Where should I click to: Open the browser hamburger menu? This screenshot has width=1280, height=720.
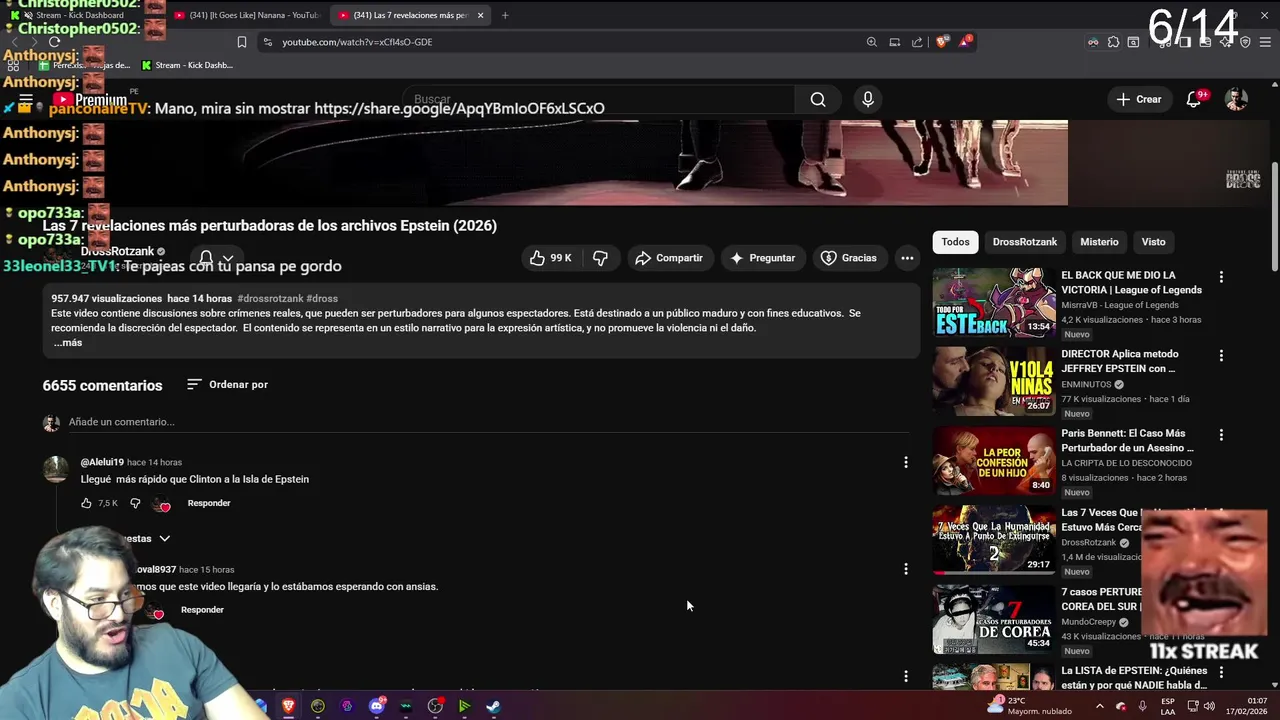pyautogui.click(x=1266, y=42)
